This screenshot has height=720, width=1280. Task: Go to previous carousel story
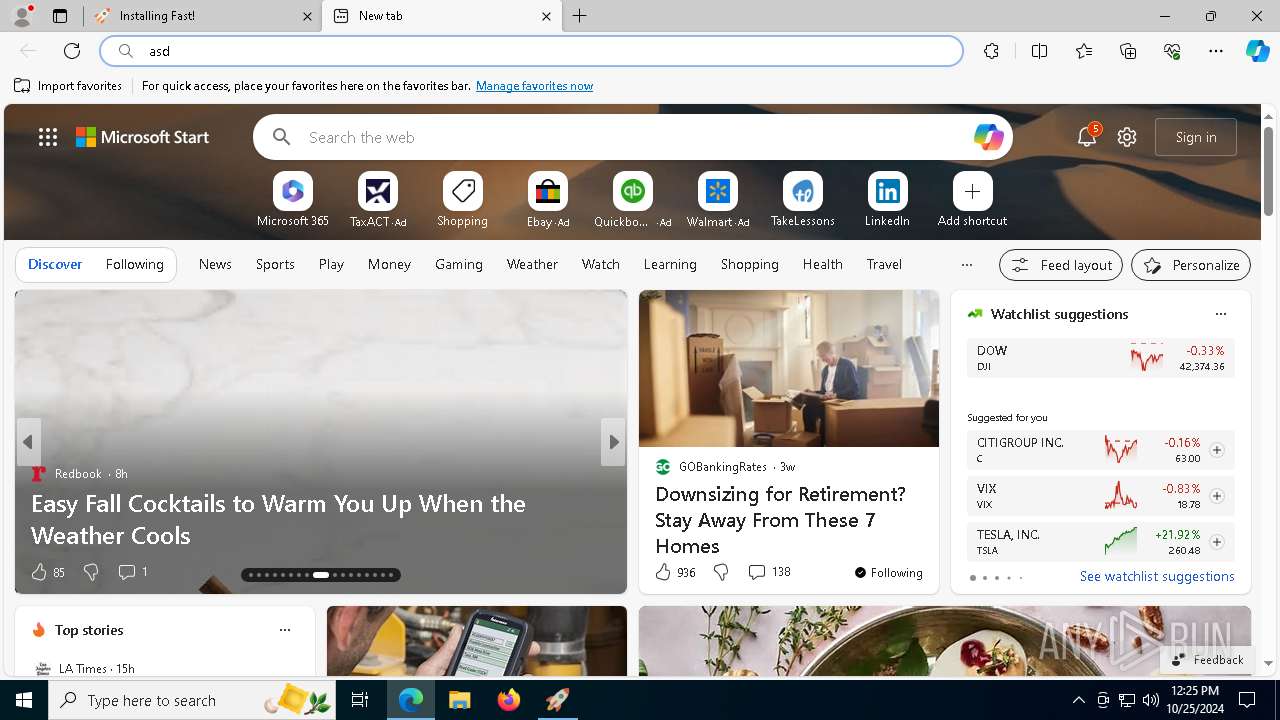28,442
